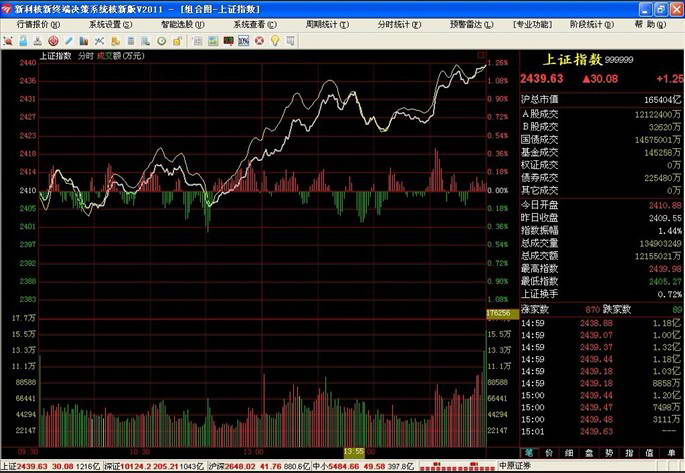Switch to the 势 tab
685x473 pixels.
click(609, 453)
